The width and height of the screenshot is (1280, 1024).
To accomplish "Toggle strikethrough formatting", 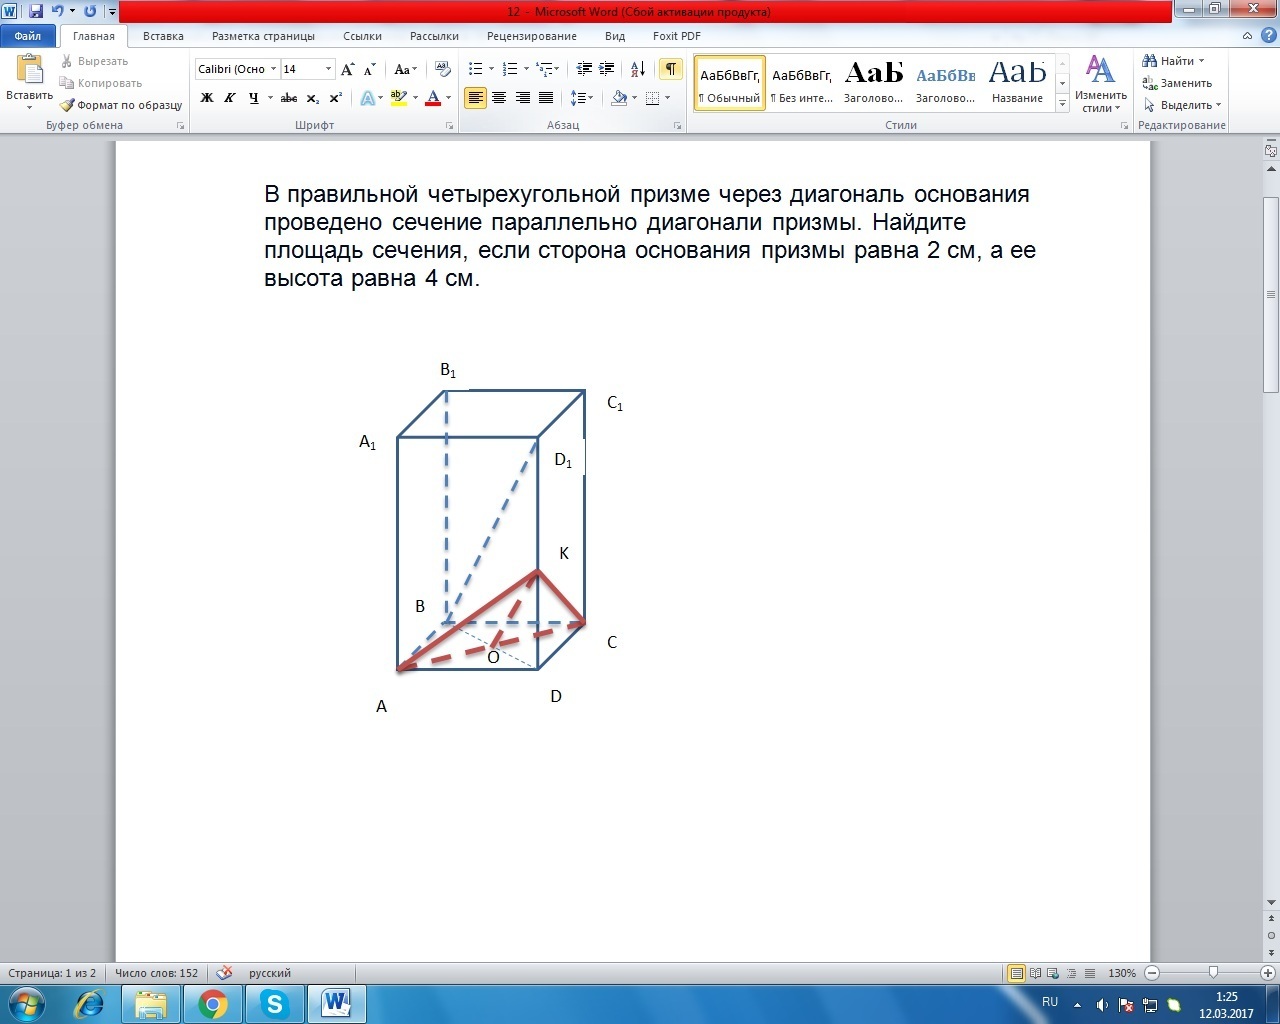I will click(289, 98).
